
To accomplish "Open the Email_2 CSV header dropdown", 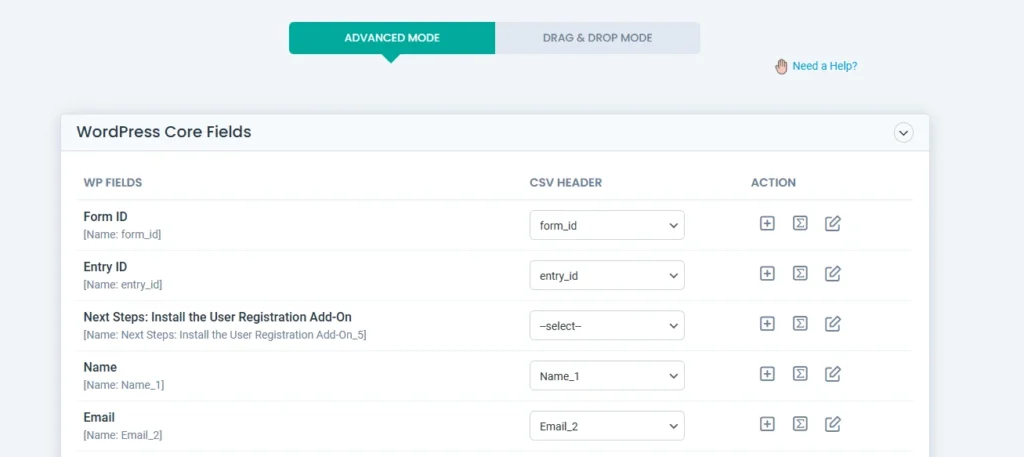I will tap(607, 425).
